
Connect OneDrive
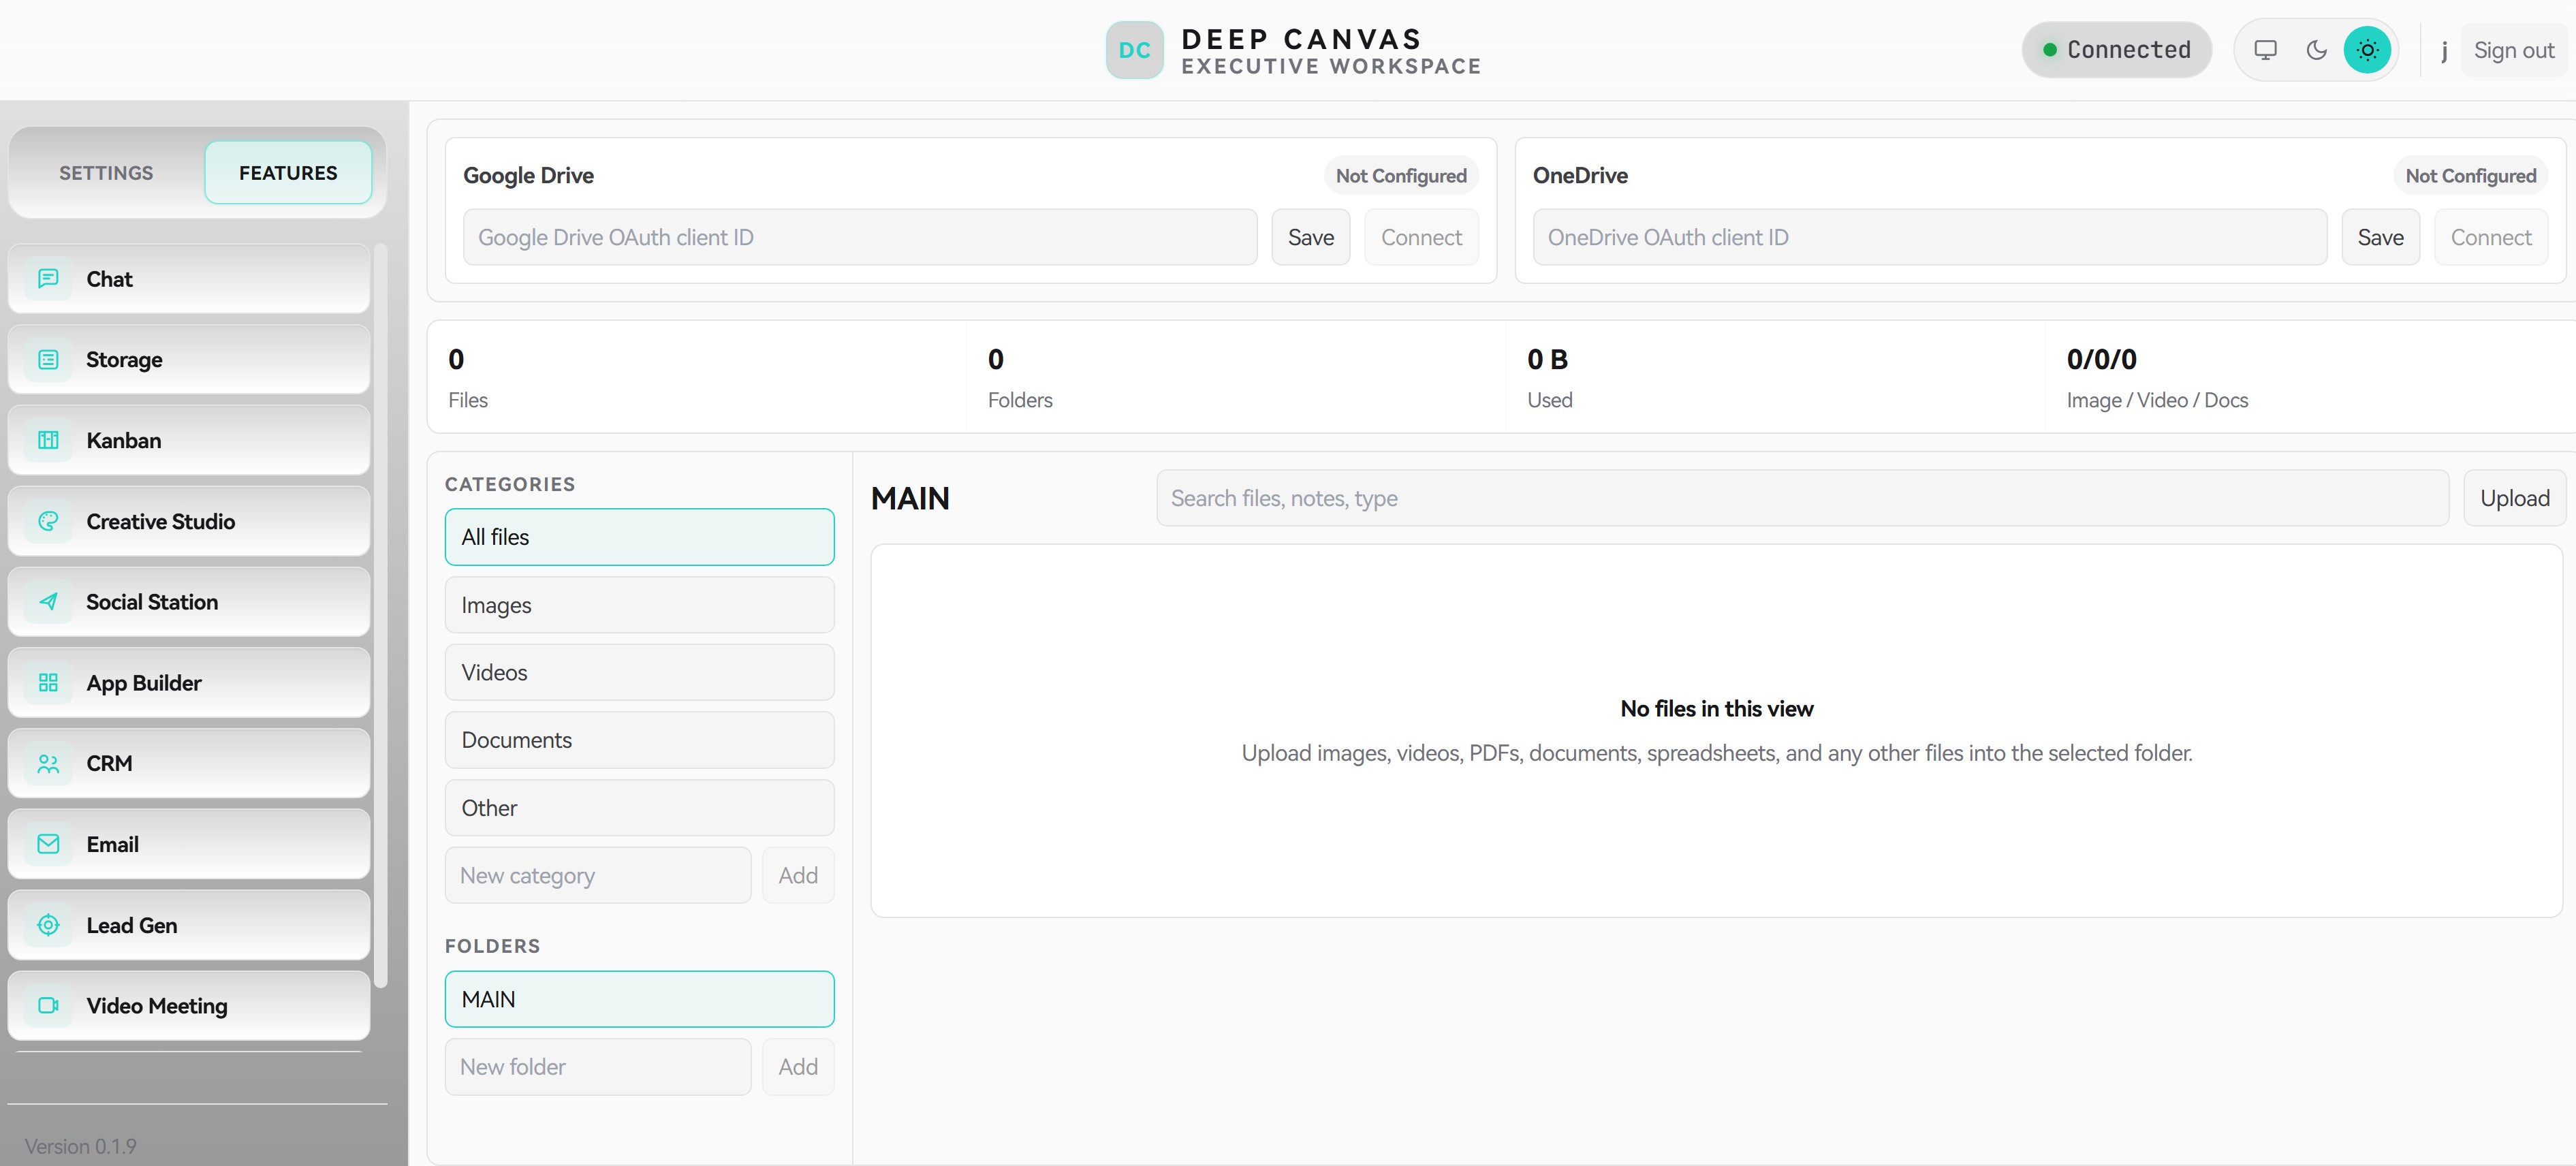(2491, 237)
